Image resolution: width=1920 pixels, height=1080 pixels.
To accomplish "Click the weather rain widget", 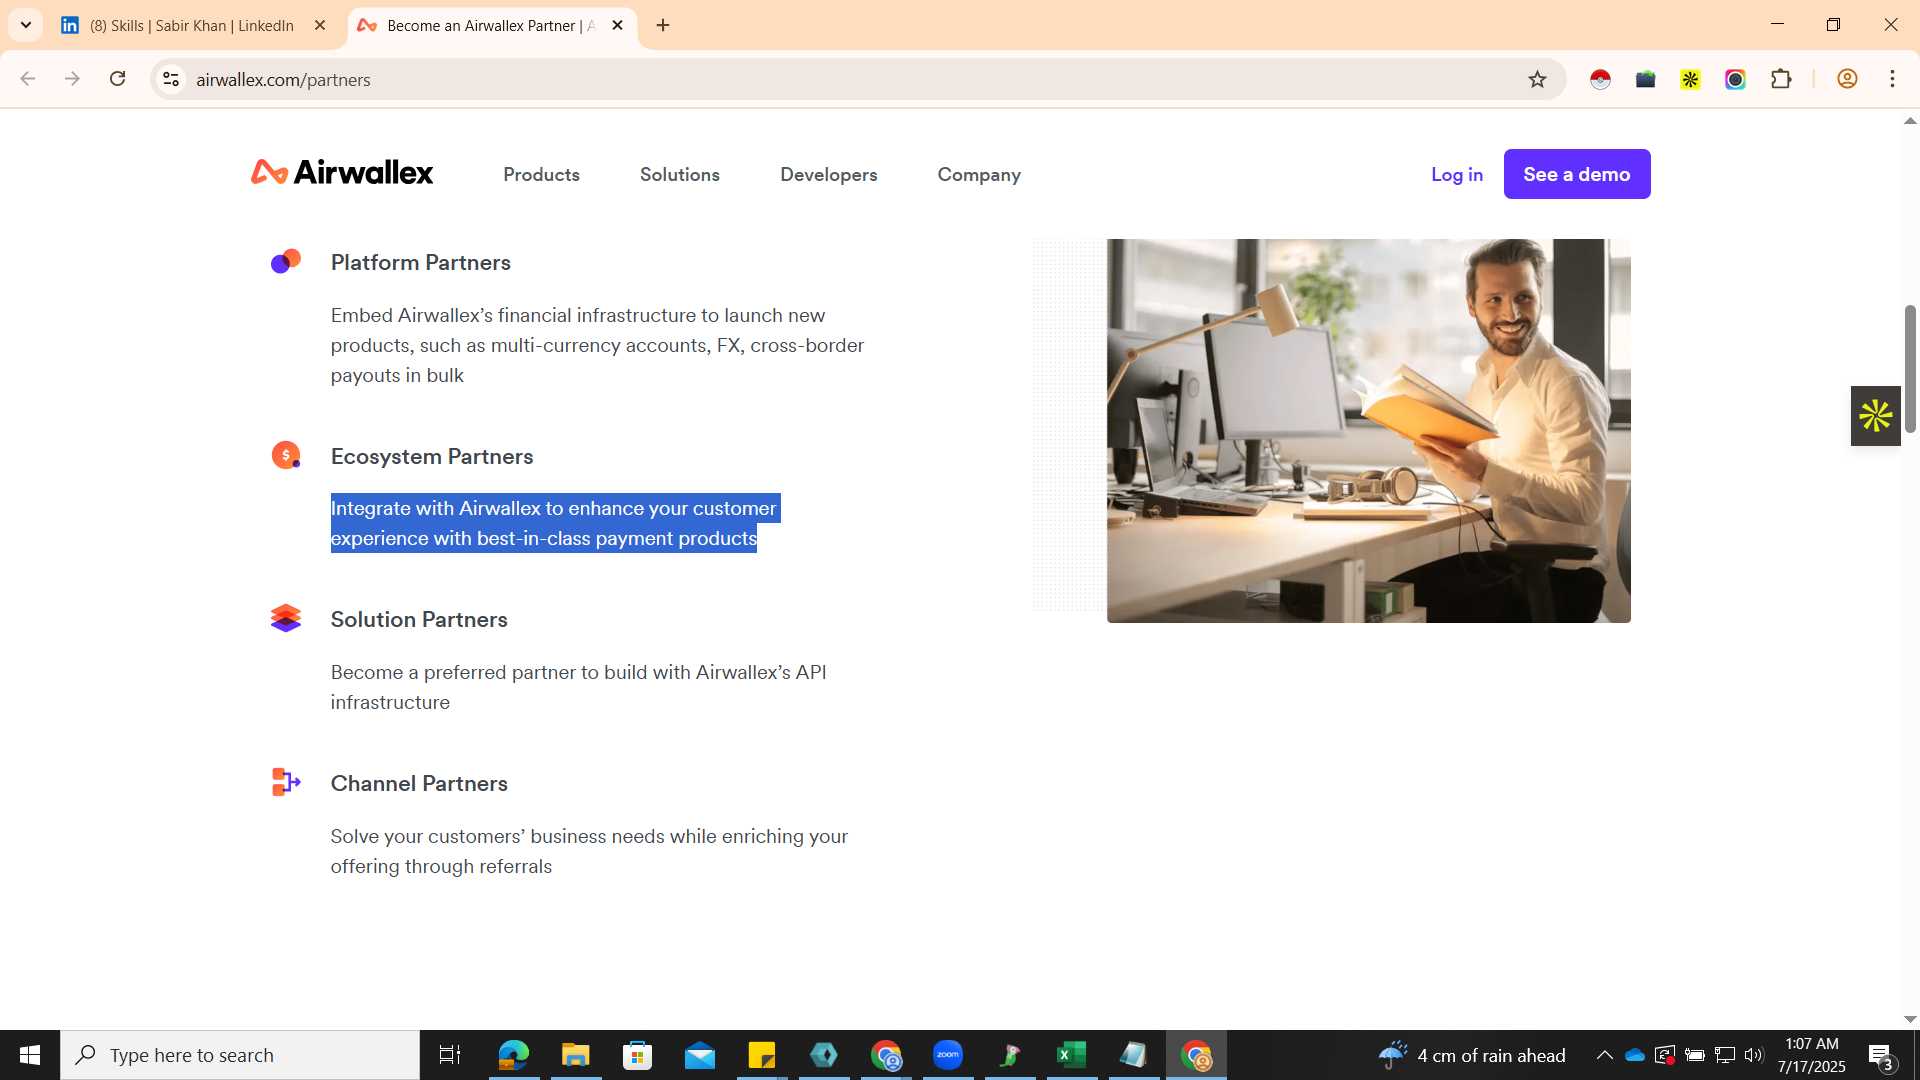I will click(1472, 1055).
